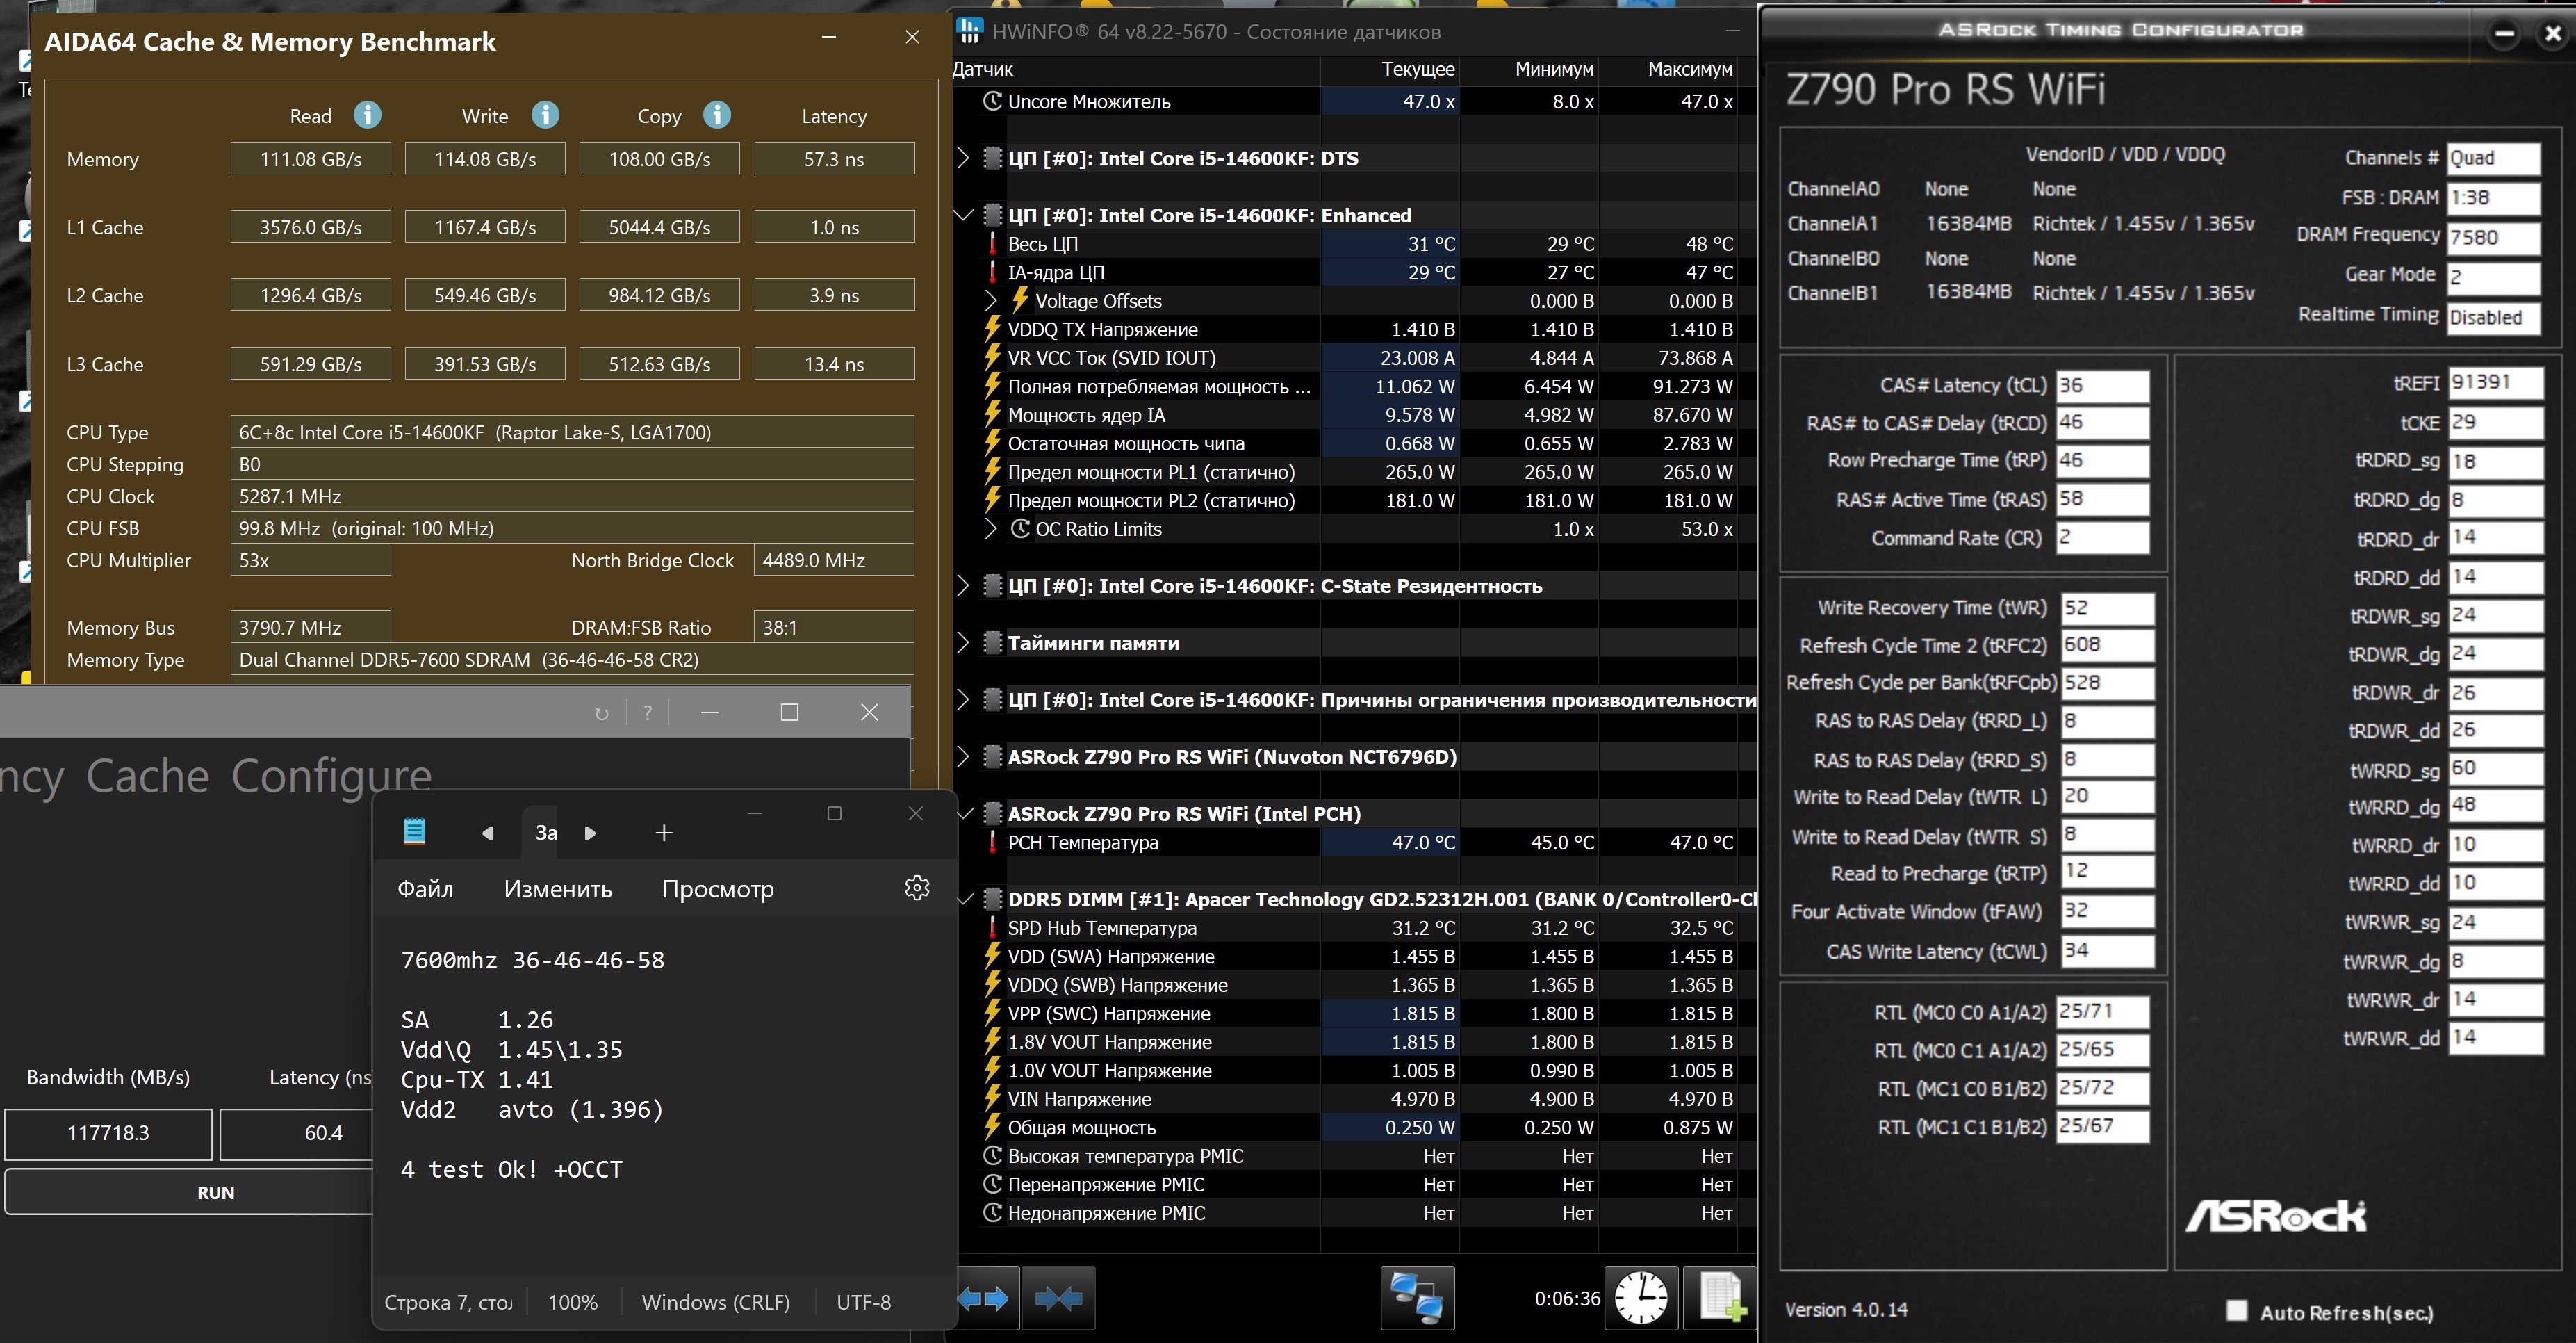Open HWiNFO remote monitoring network icon
The height and width of the screenshot is (1343, 2576).
pos(1417,1298)
